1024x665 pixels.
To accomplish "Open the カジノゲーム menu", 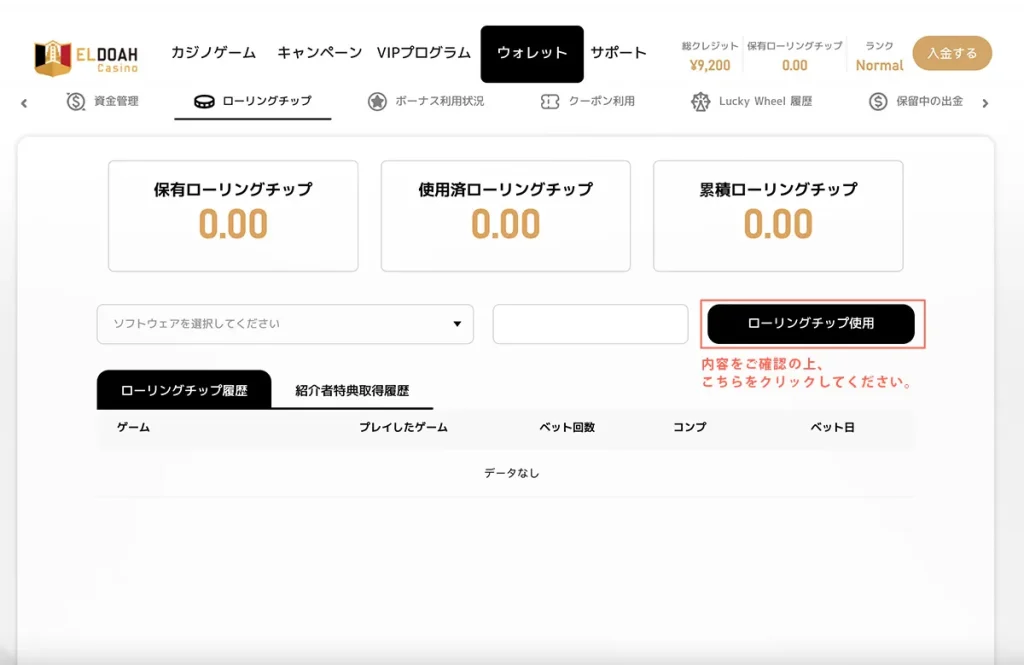I will [x=213, y=53].
